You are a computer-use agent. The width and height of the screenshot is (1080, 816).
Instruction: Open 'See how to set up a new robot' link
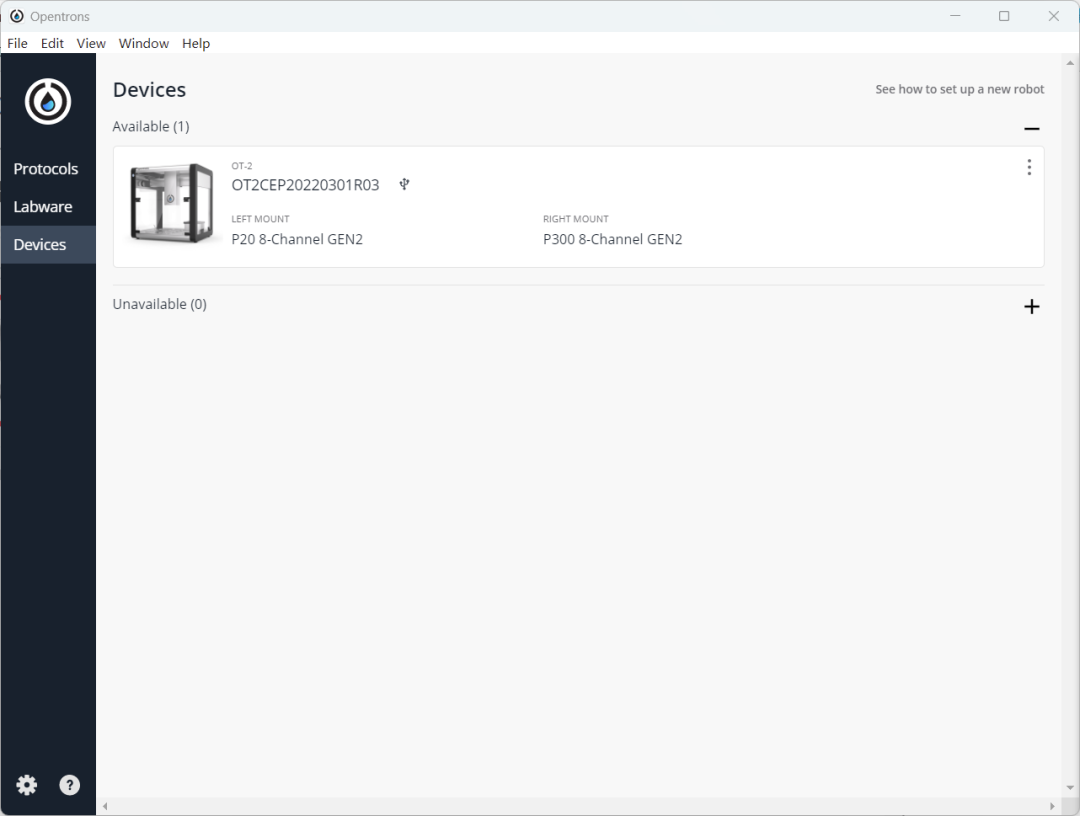pos(959,89)
